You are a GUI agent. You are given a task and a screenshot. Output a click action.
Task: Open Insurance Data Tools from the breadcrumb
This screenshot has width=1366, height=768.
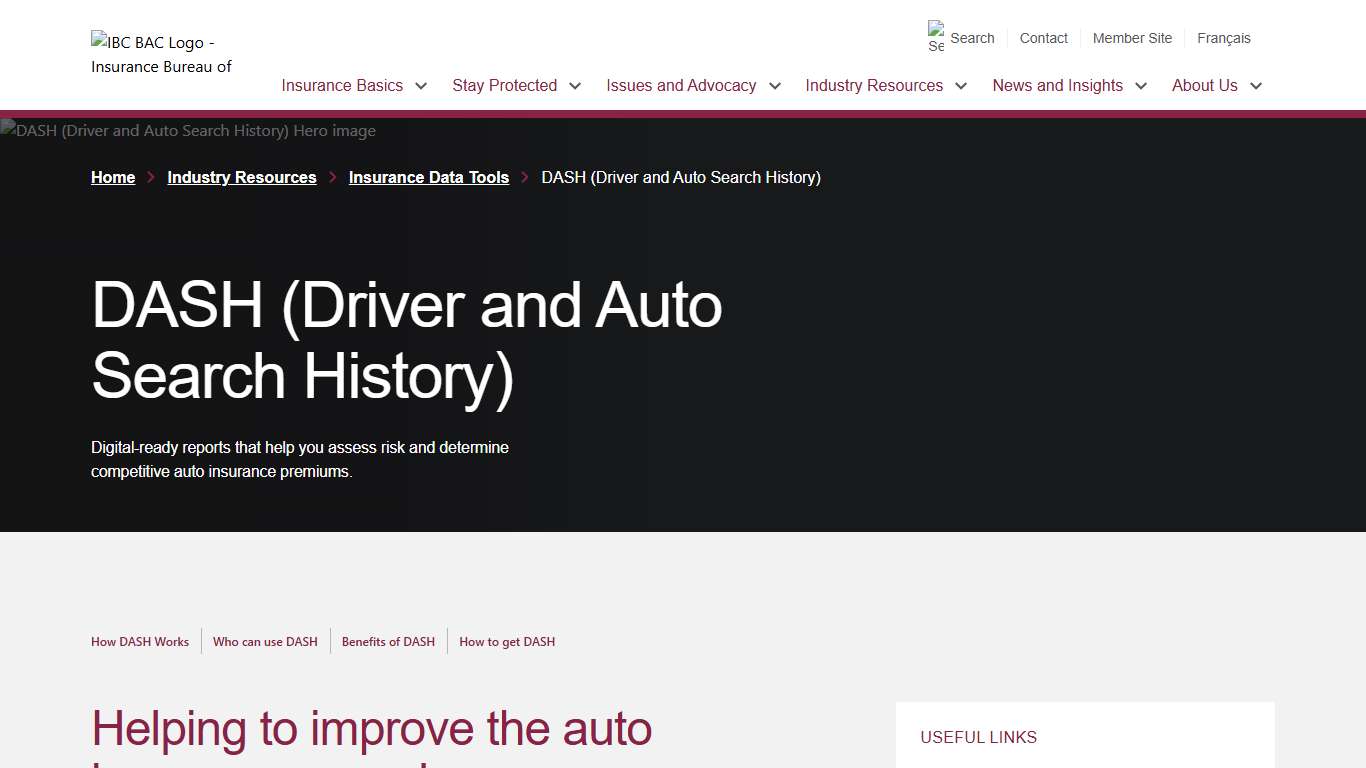tap(428, 177)
